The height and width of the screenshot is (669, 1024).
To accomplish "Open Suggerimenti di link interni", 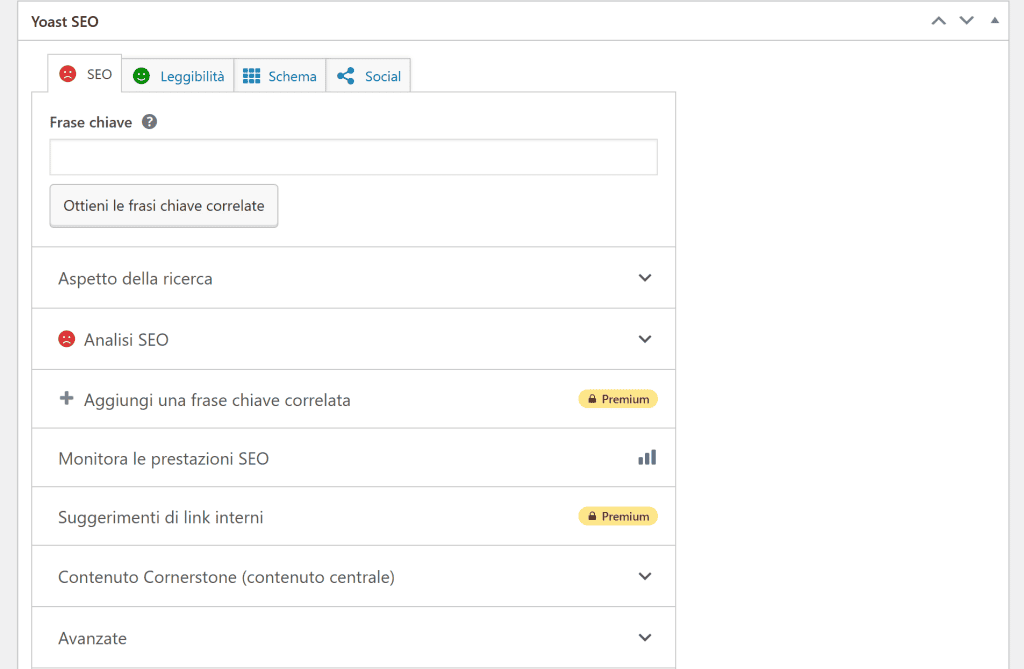I will tap(353, 517).
